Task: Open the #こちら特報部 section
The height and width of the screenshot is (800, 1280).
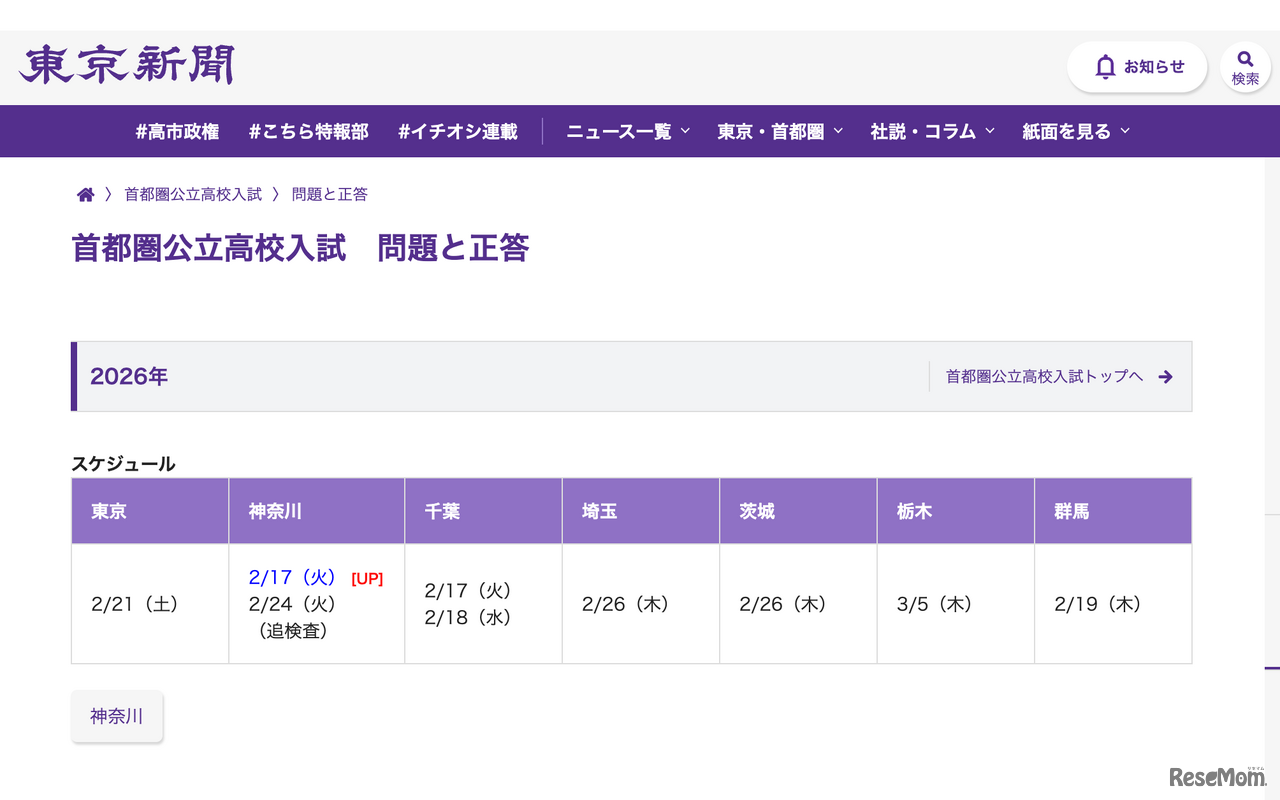Action: click(307, 131)
